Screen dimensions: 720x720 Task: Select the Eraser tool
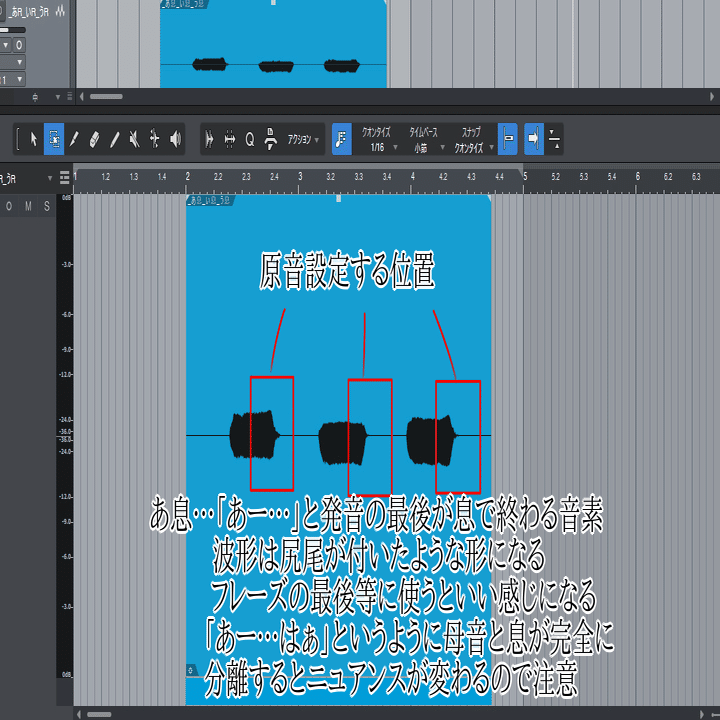(94, 139)
